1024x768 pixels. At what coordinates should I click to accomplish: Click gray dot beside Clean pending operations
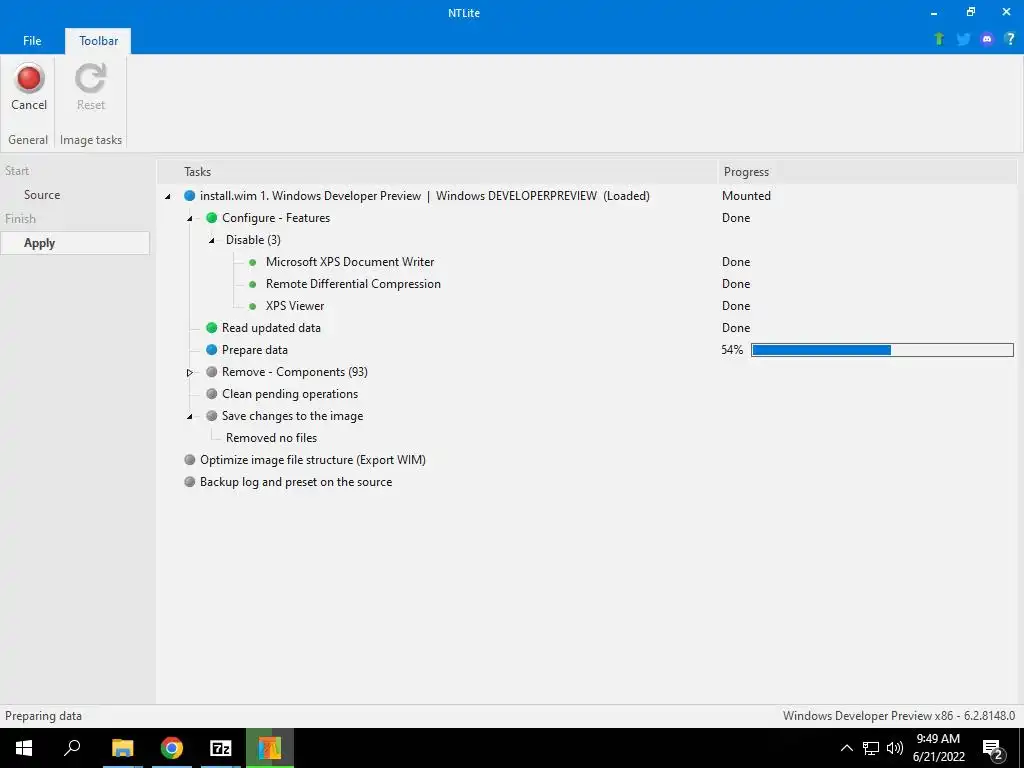click(212, 394)
